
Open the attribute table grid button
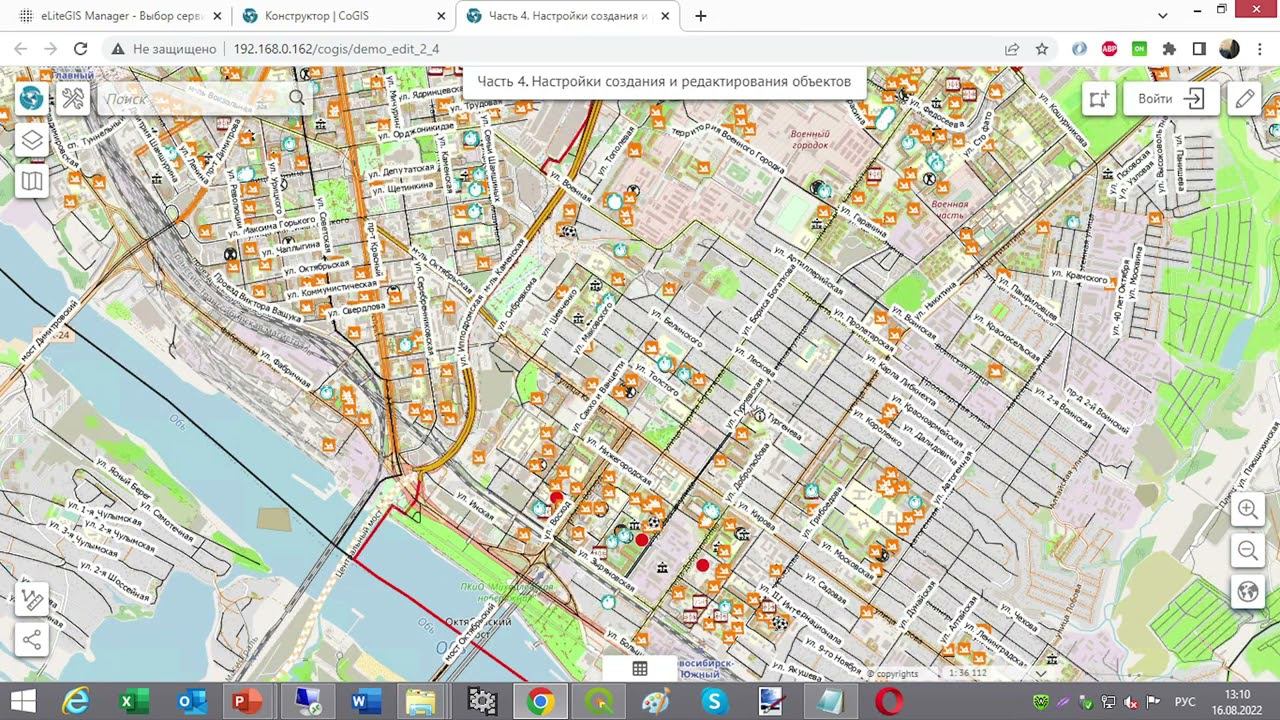(640, 669)
